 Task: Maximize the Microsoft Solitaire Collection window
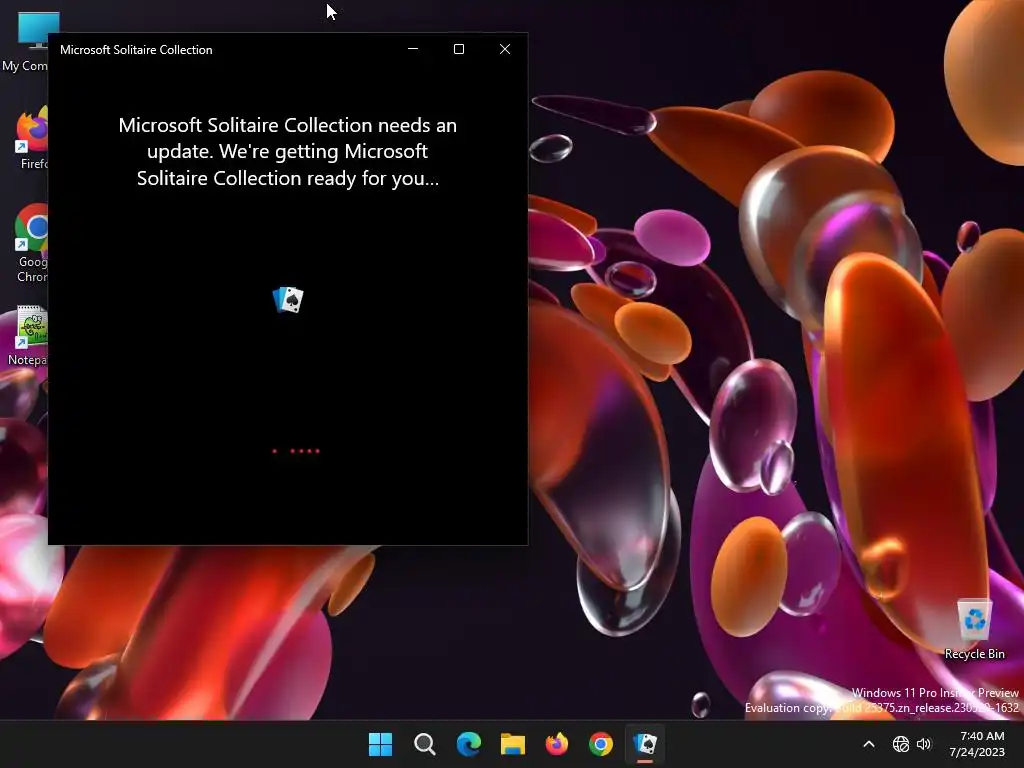coord(459,49)
